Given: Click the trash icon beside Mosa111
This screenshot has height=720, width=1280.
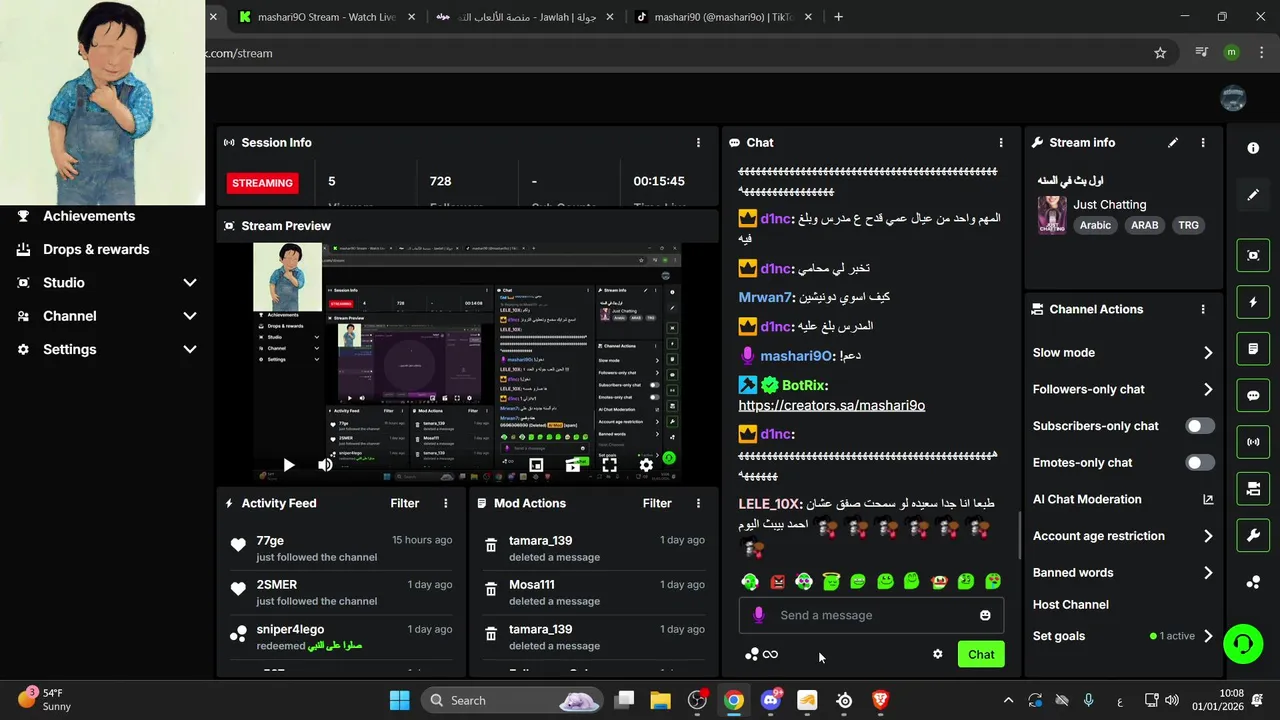Looking at the screenshot, I should click(x=491, y=591).
